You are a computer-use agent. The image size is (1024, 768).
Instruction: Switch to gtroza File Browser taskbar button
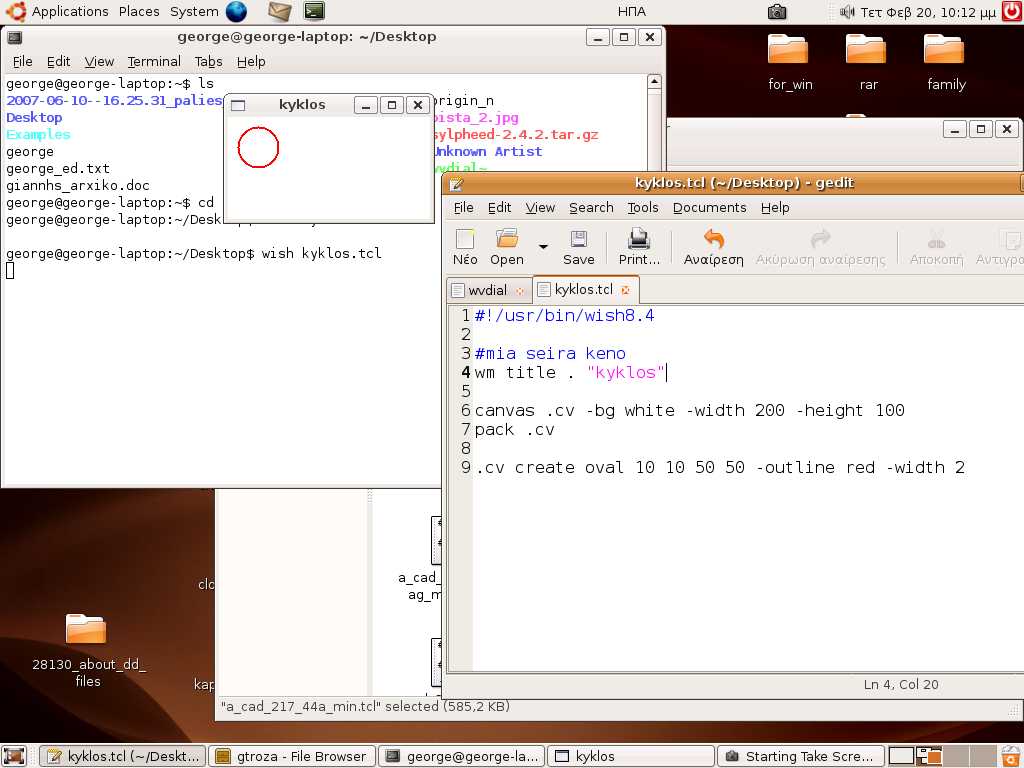293,756
